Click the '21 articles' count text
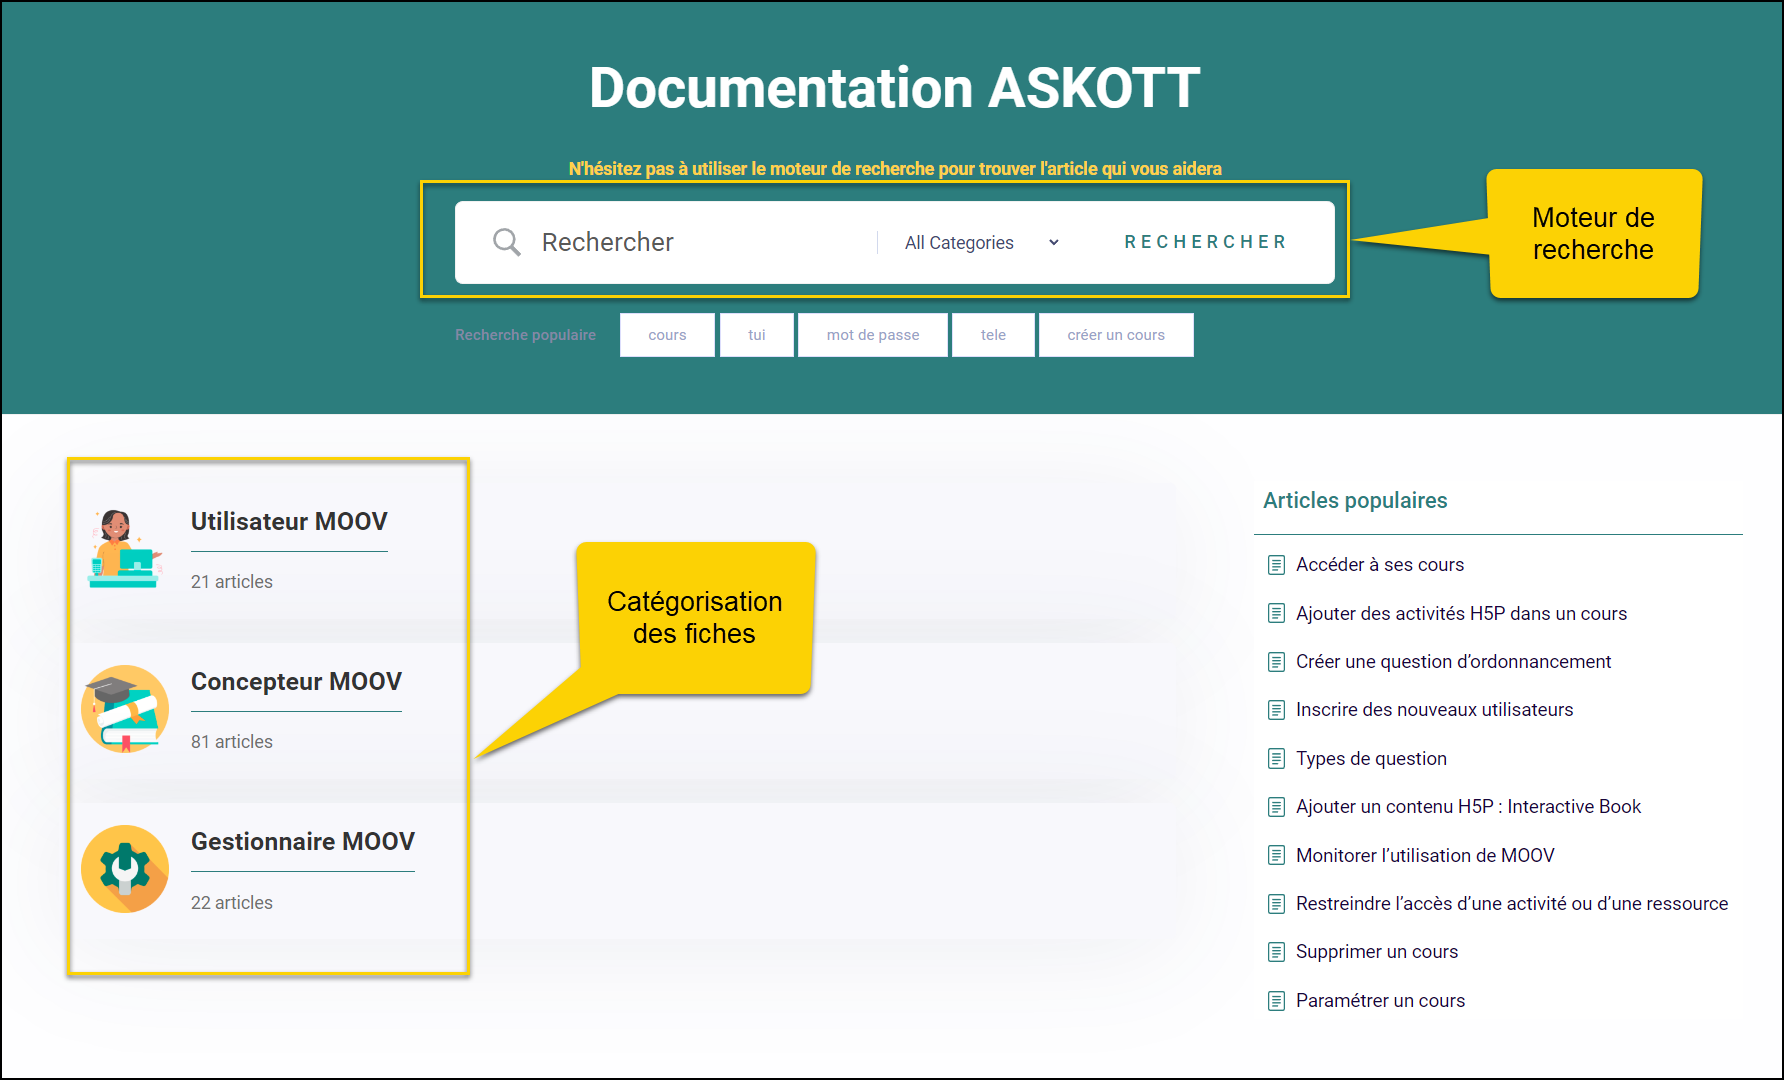The height and width of the screenshot is (1080, 1784). tap(232, 582)
